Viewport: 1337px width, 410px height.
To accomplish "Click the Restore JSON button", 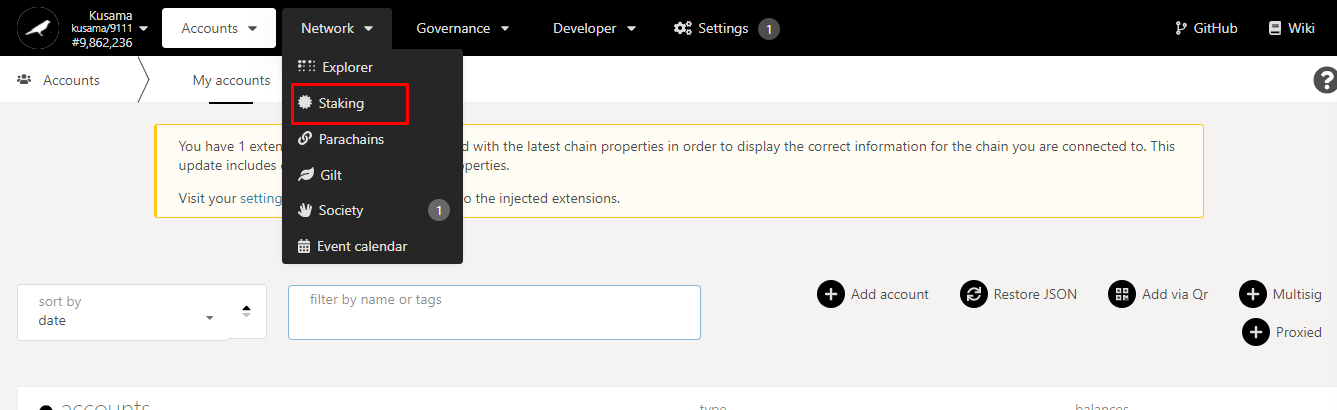I will point(1019,294).
